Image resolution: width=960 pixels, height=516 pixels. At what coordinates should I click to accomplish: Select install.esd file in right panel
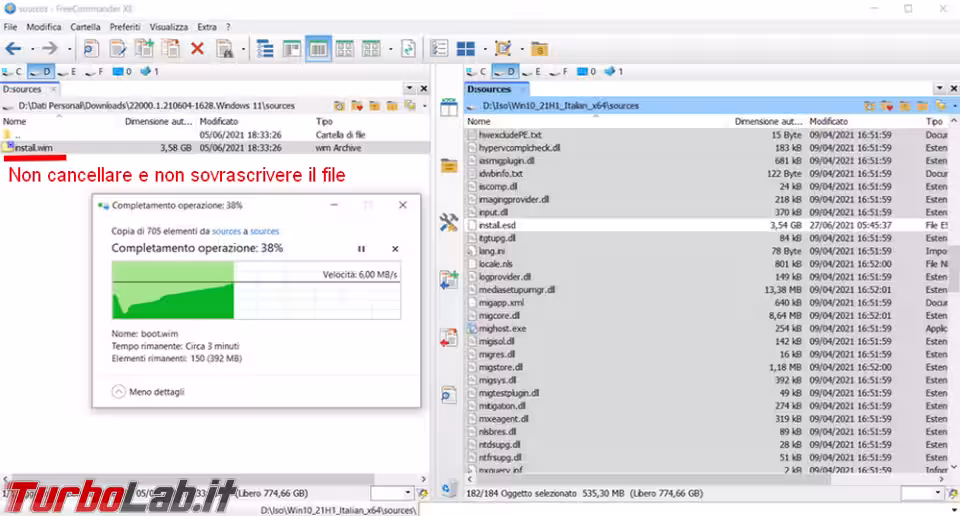coord(497,225)
